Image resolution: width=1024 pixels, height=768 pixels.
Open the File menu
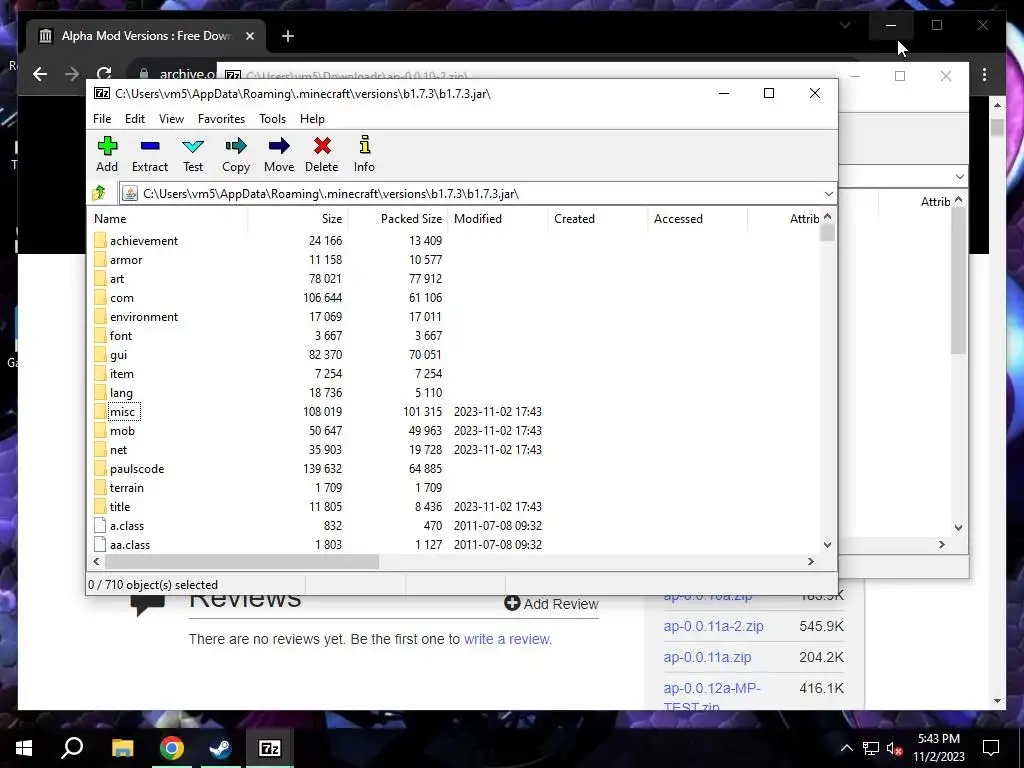click(102, 119)
